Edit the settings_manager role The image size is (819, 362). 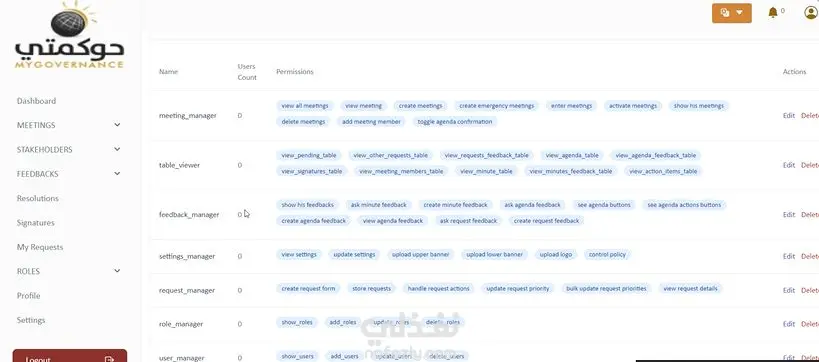pos(788,256)
